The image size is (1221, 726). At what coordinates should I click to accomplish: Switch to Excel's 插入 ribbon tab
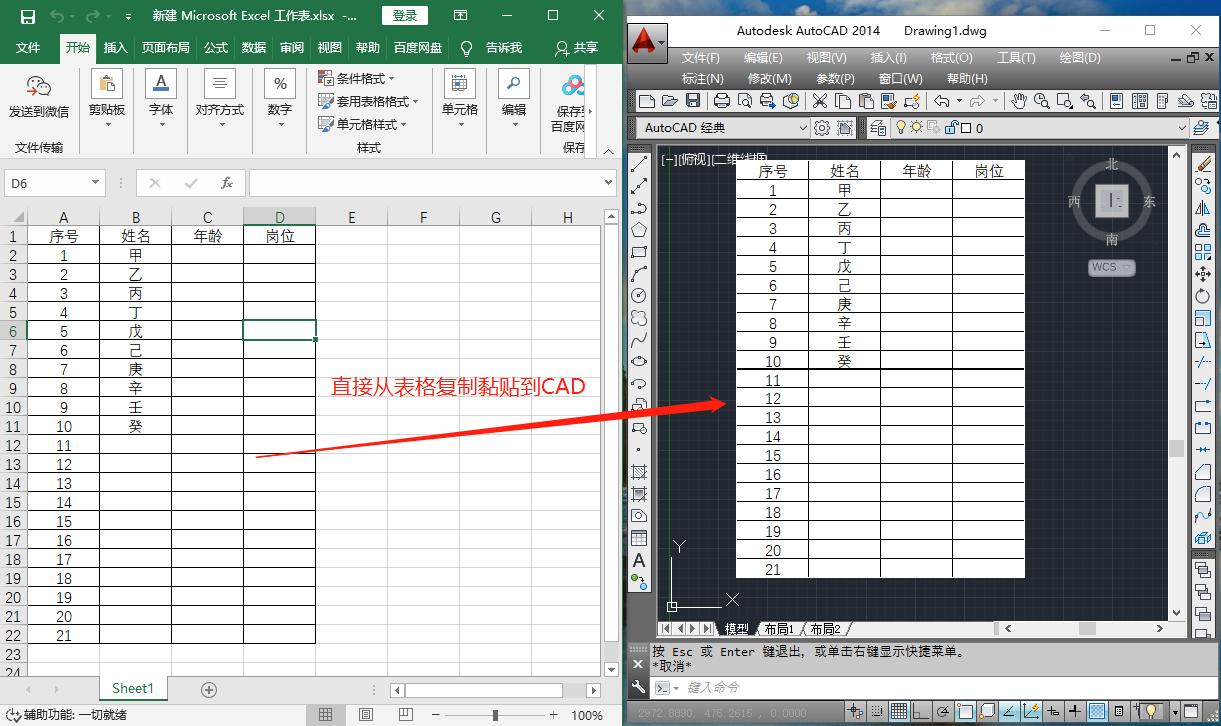point(113,46)
